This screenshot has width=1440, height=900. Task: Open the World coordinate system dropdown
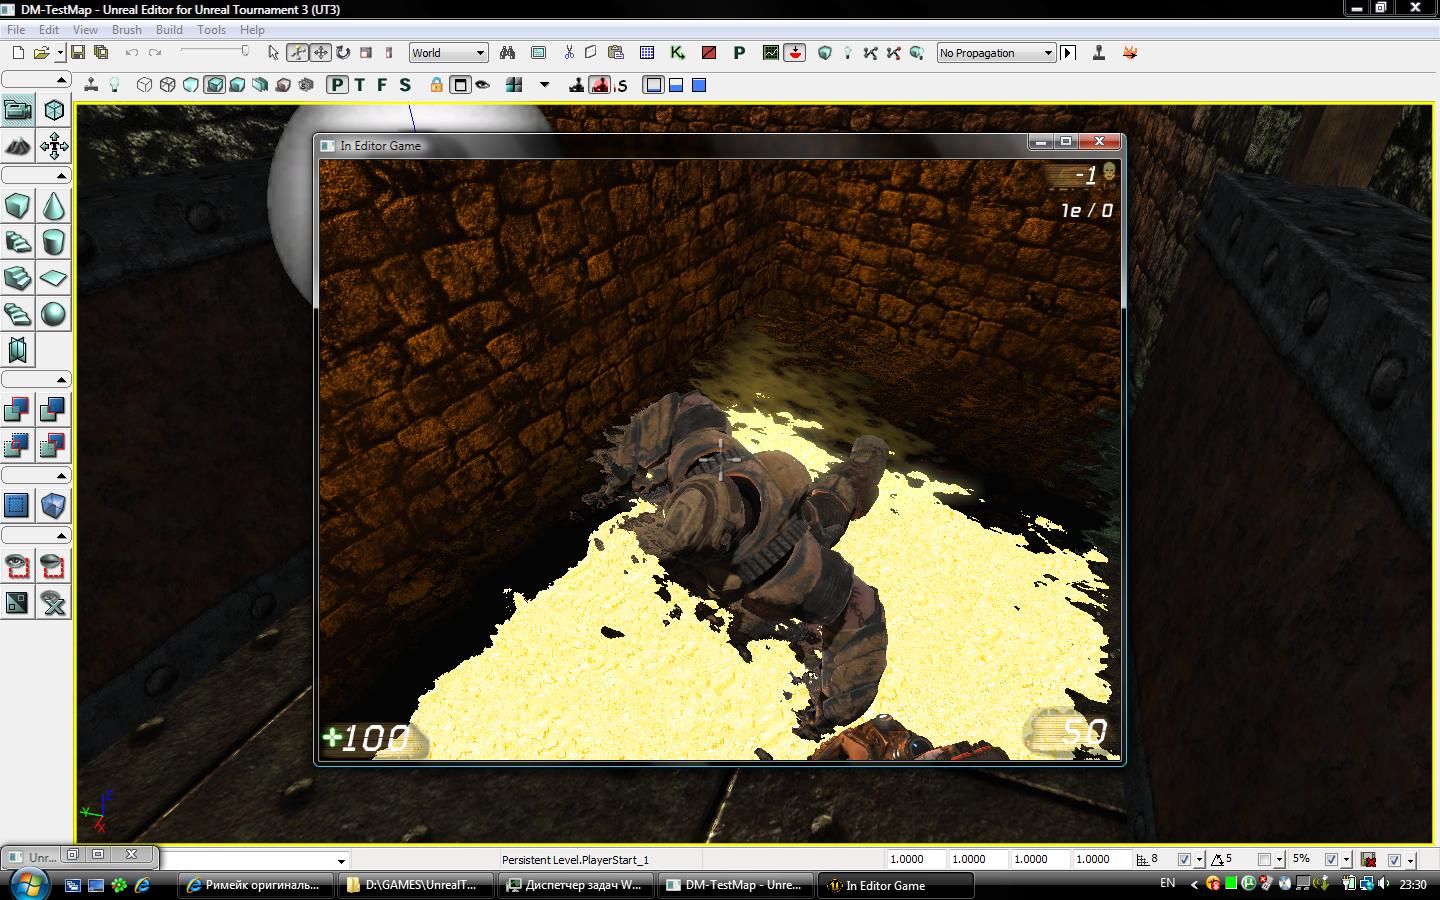(x=448, y=53)
